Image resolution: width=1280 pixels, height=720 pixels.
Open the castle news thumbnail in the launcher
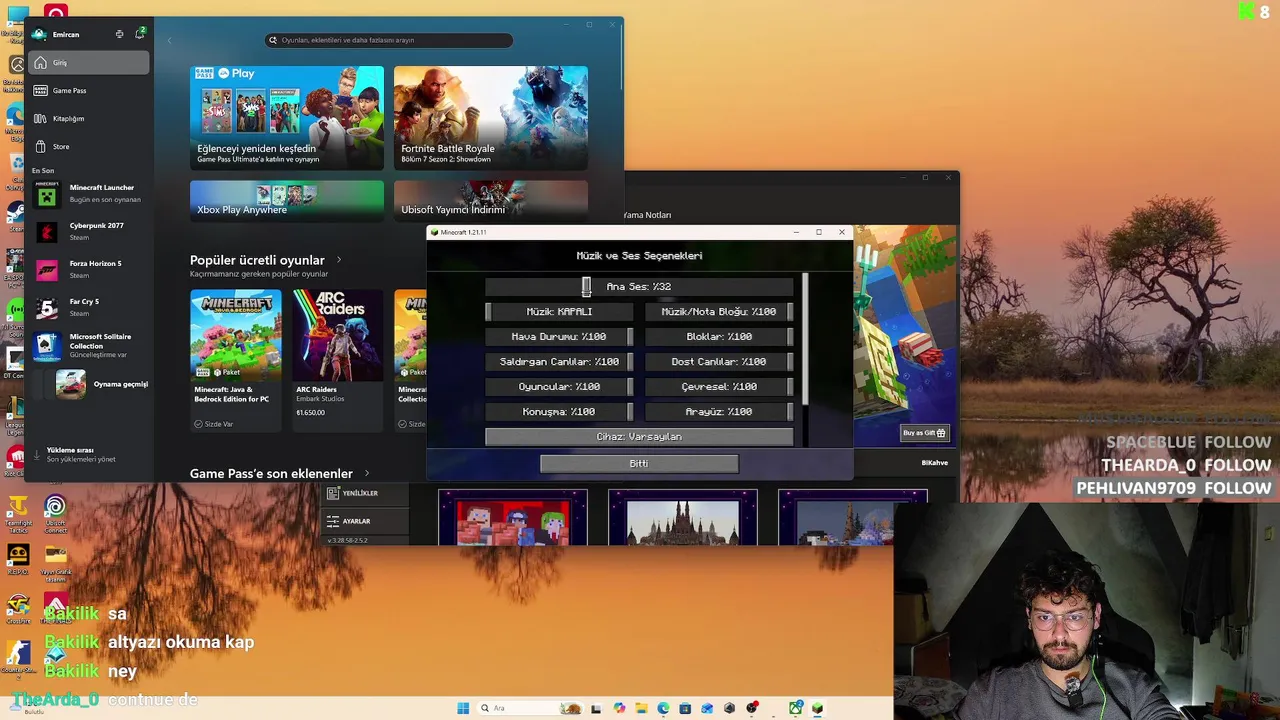click(682, 518)
